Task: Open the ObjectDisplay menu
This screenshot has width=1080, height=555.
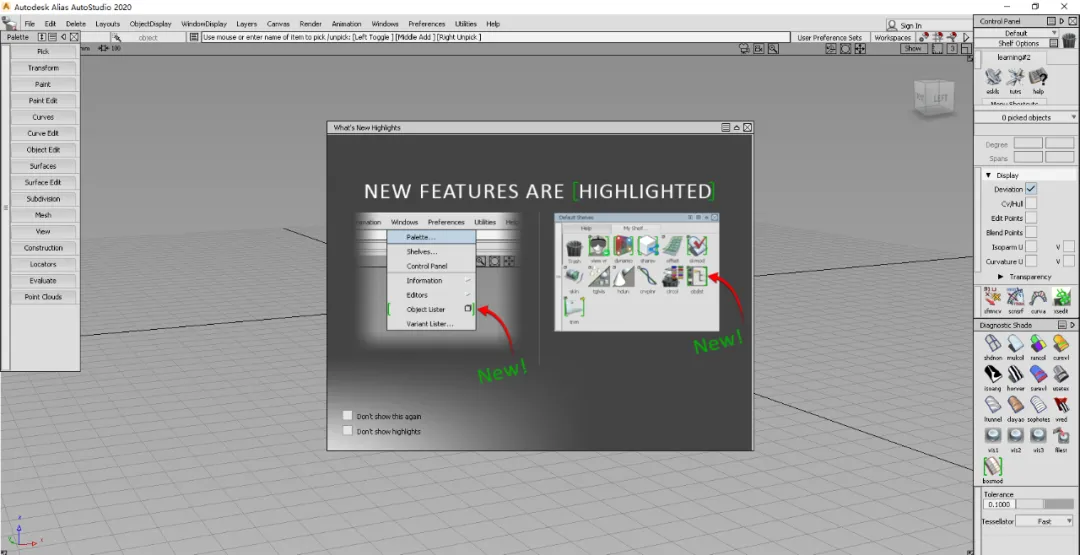Action: coord(150,24)
